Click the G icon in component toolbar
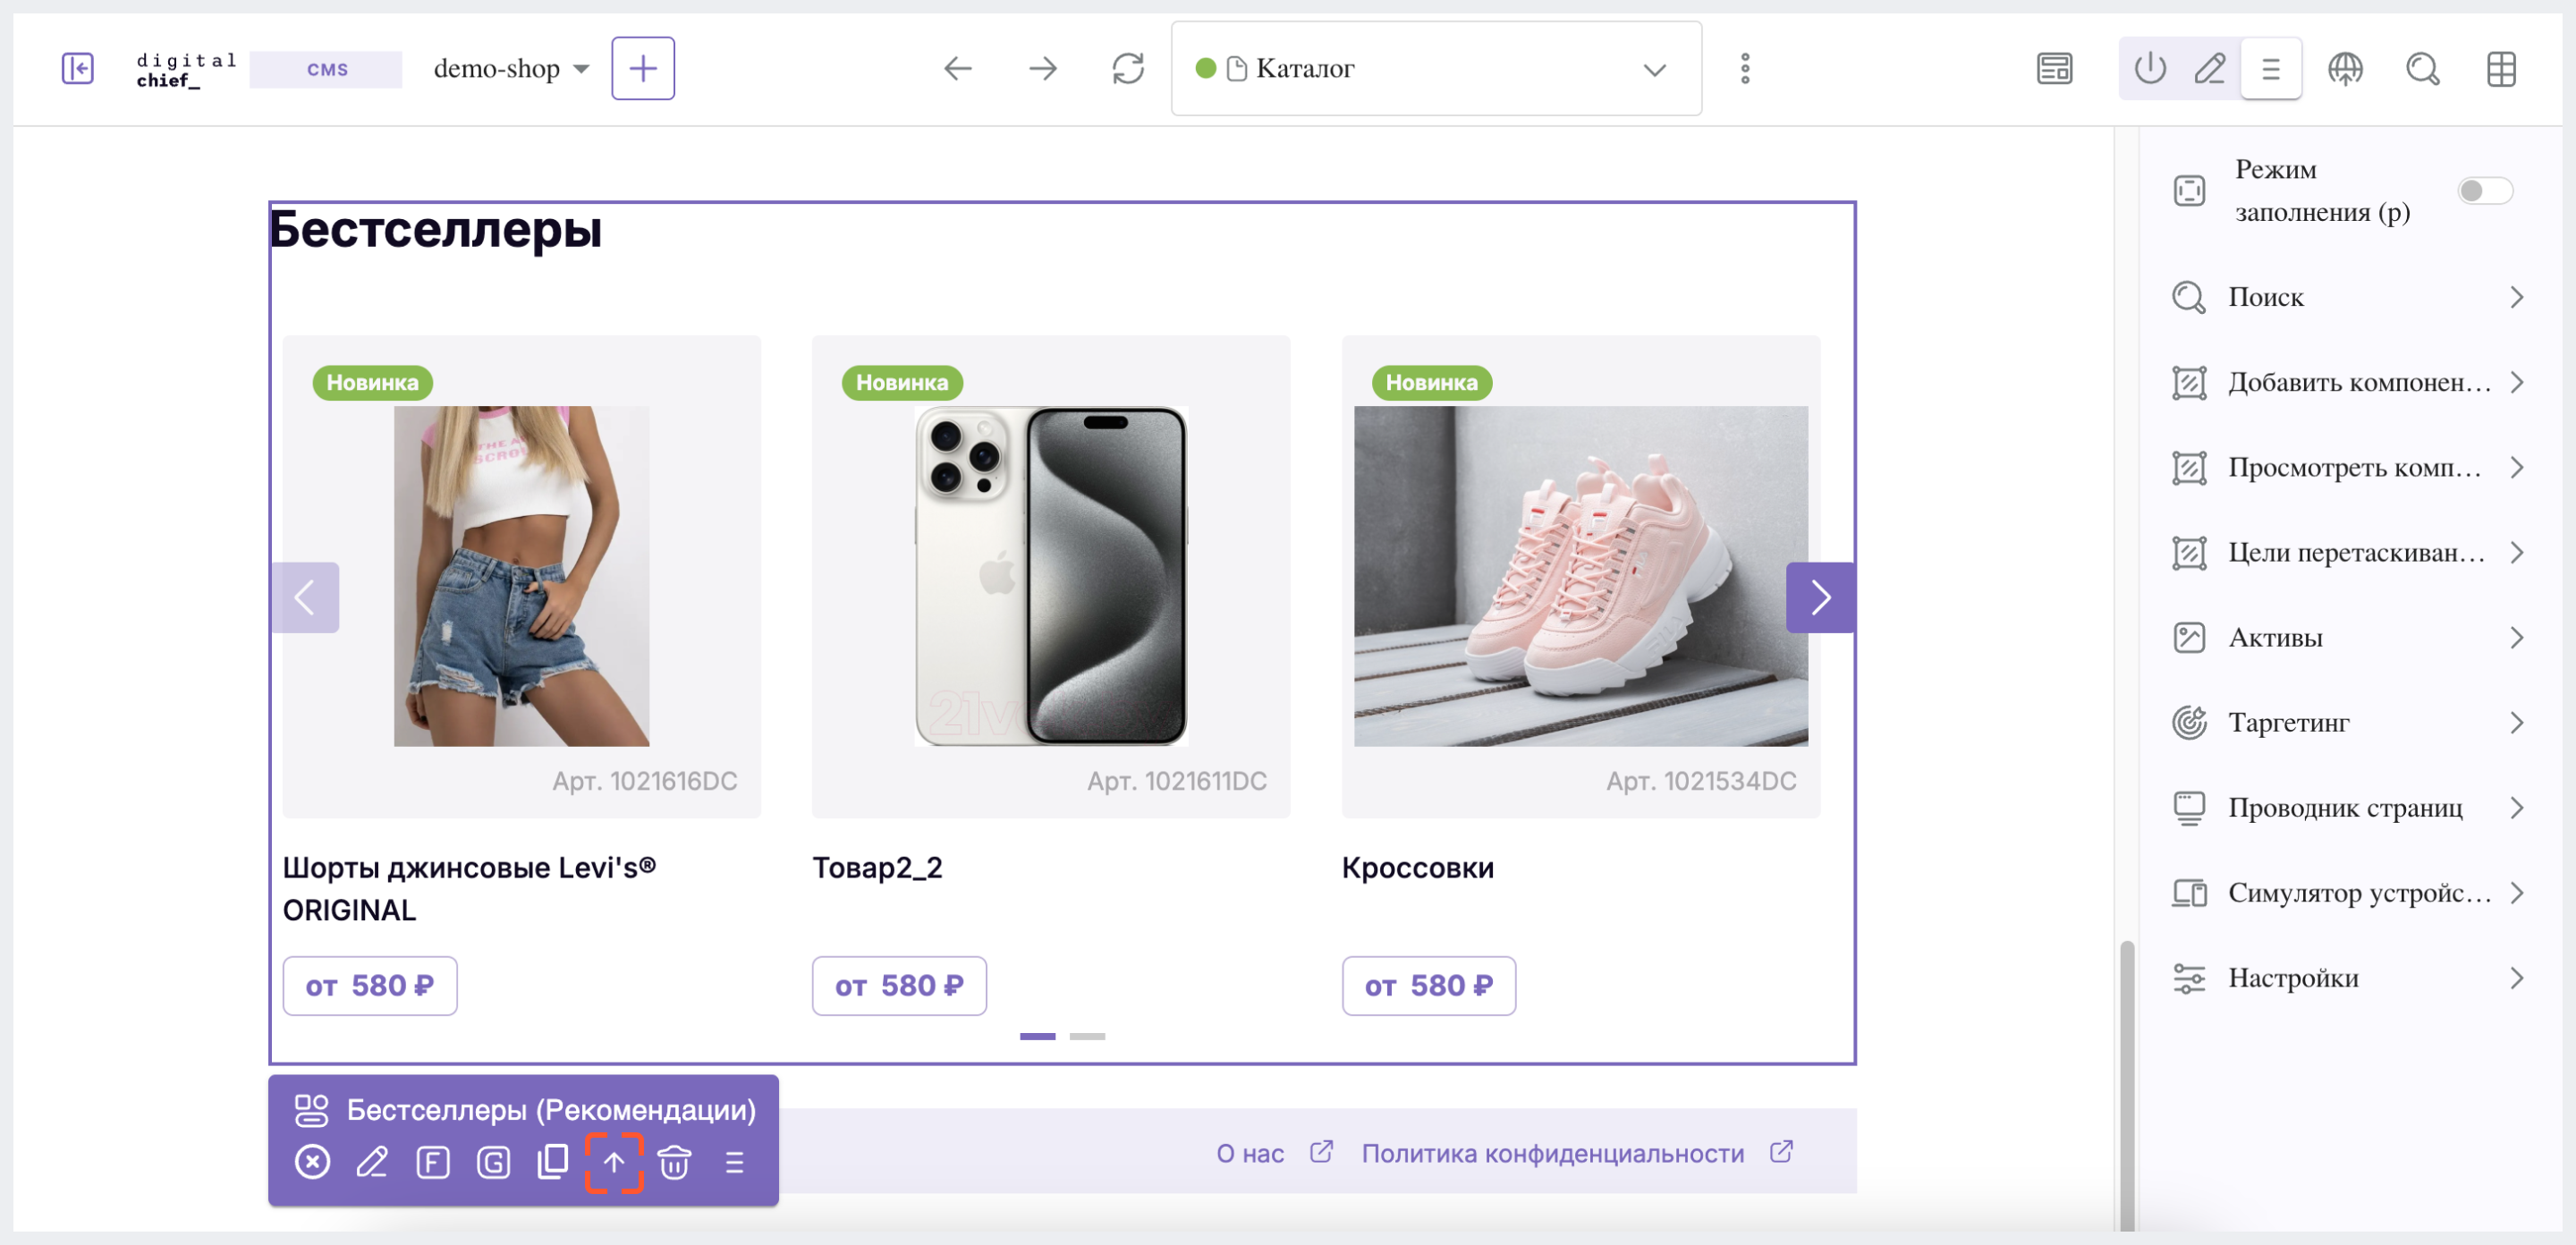The image size is (2576, 1245). point(493,1162)
